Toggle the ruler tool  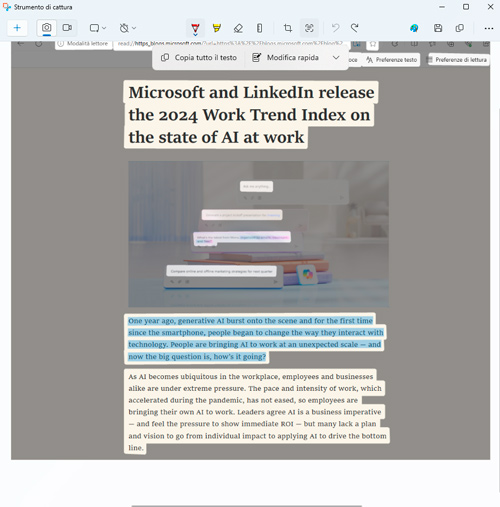click(259, 28)
